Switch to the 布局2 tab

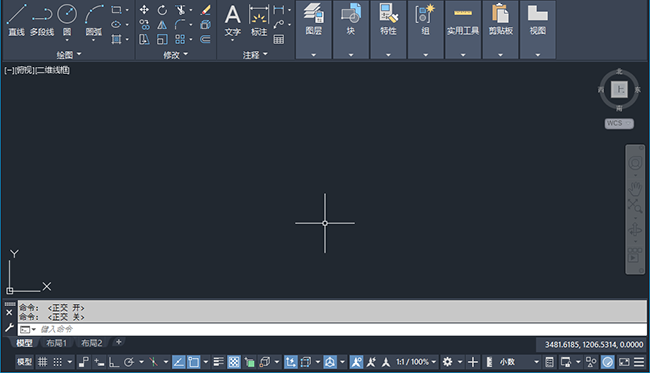92,343
